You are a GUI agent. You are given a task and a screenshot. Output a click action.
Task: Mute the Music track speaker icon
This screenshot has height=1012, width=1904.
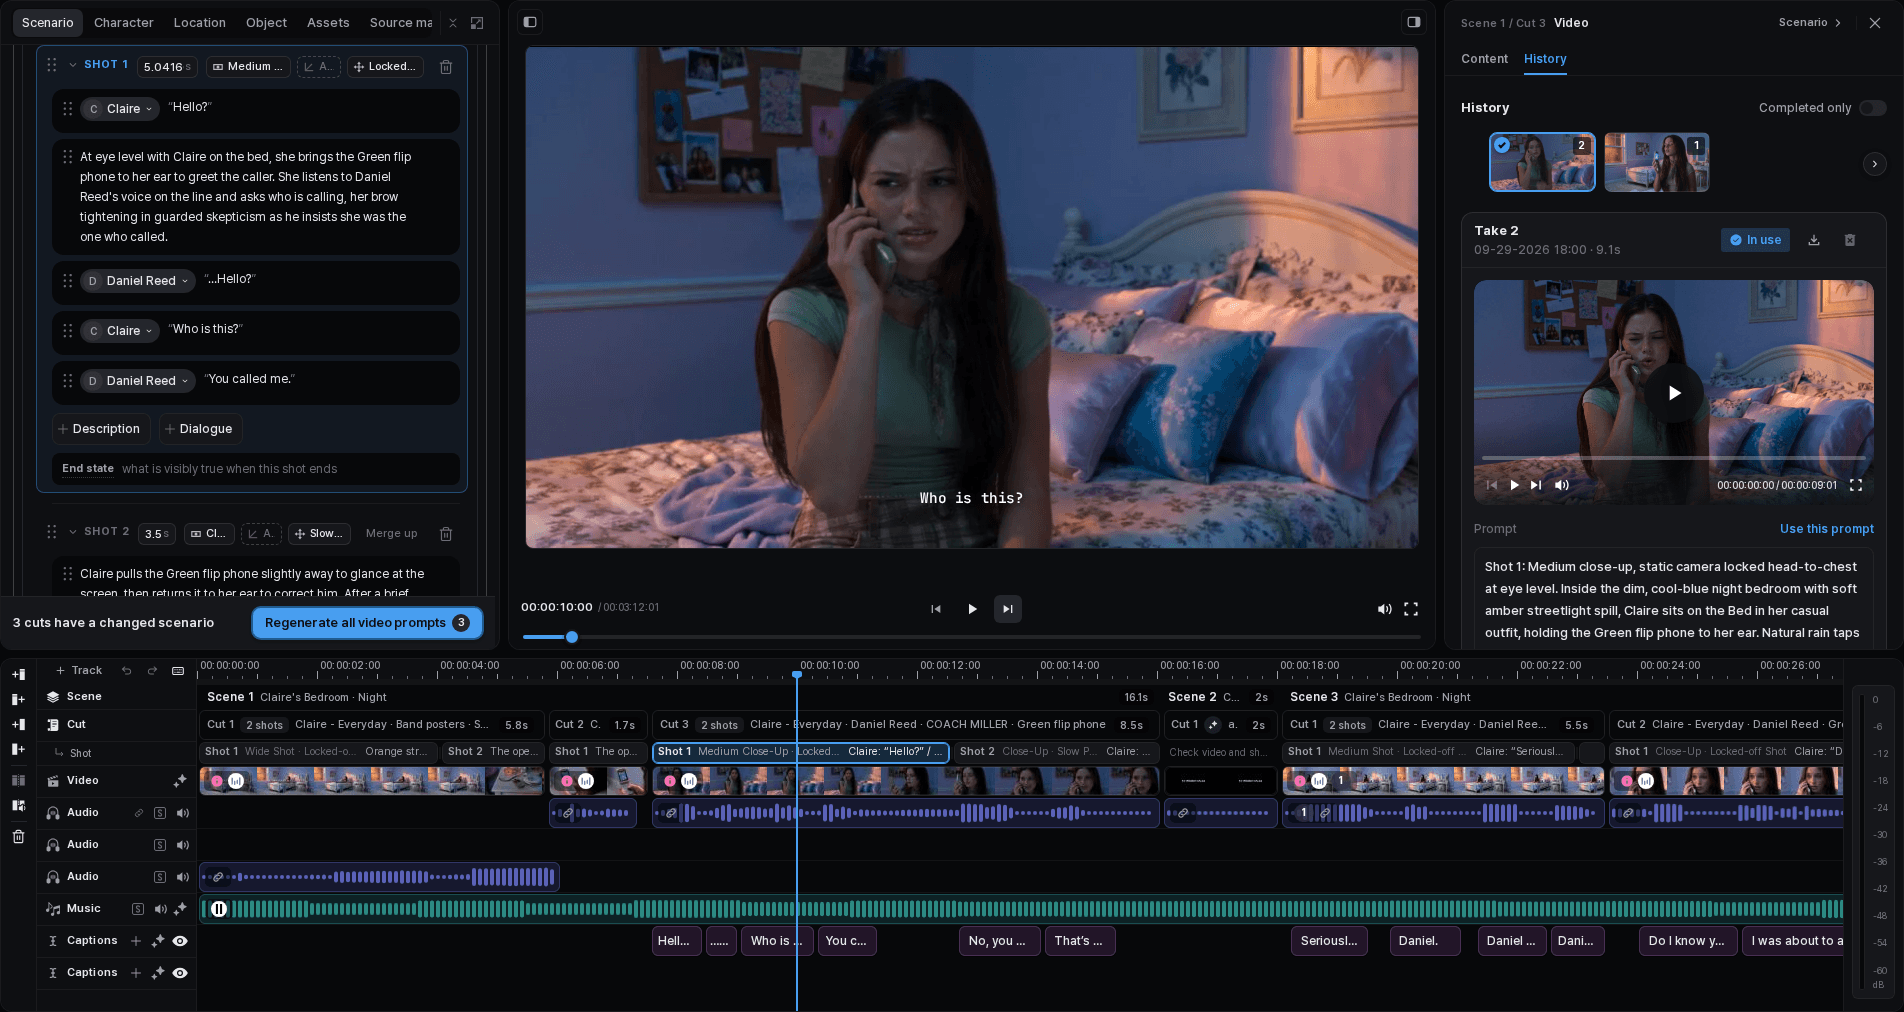click(x=160, y=909)
